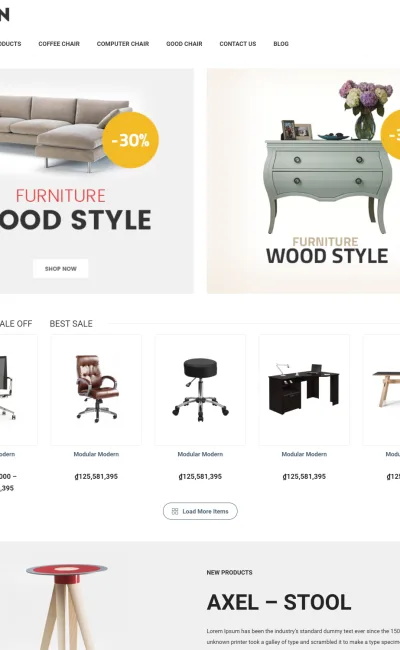Click Modular Modern link under black stool

click(200, 454)
